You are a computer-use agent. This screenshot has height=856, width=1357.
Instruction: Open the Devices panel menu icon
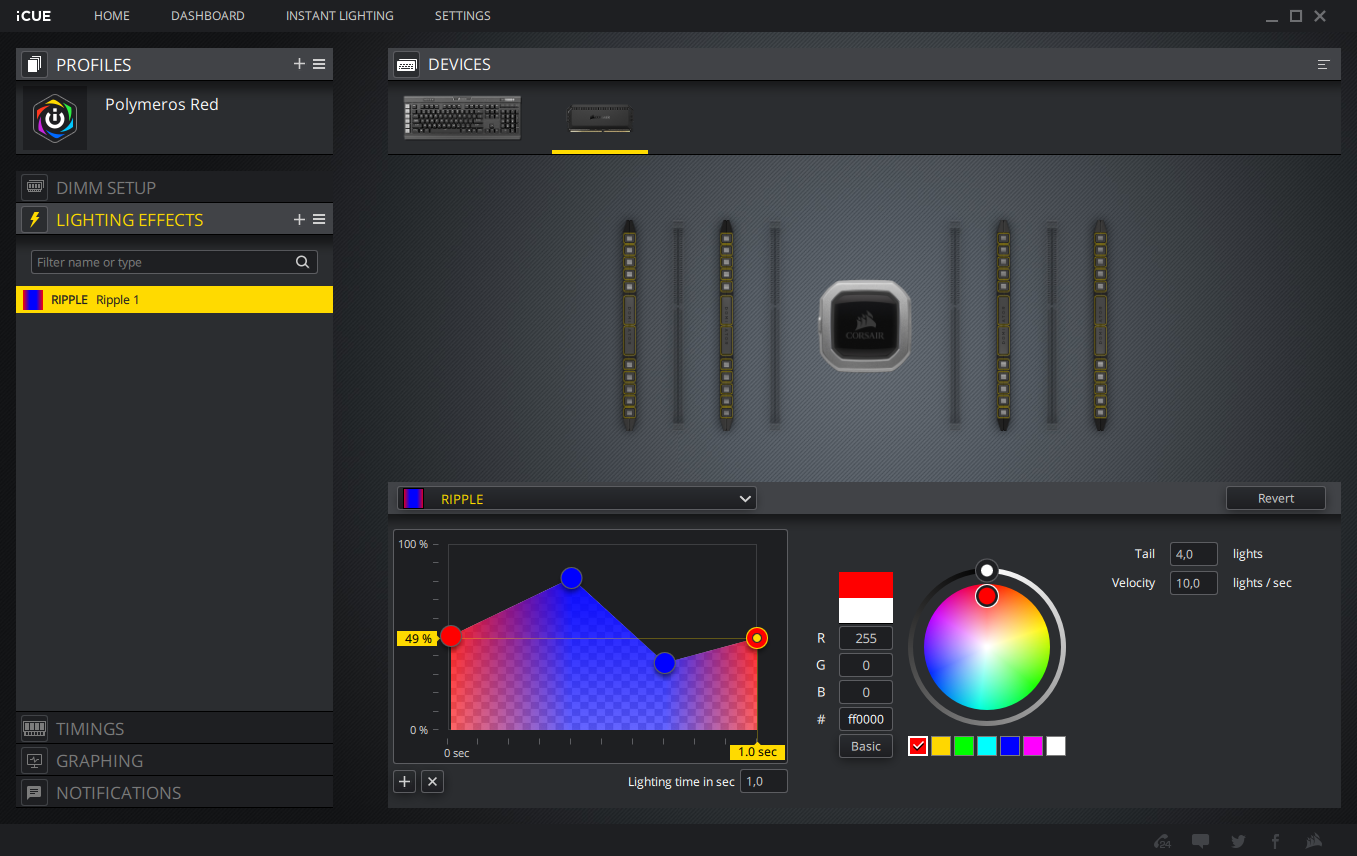1323,65
